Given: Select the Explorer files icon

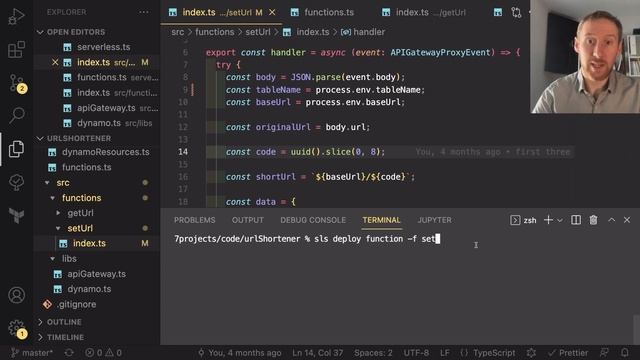Looking at the screenshot, I should pos(16,149).
